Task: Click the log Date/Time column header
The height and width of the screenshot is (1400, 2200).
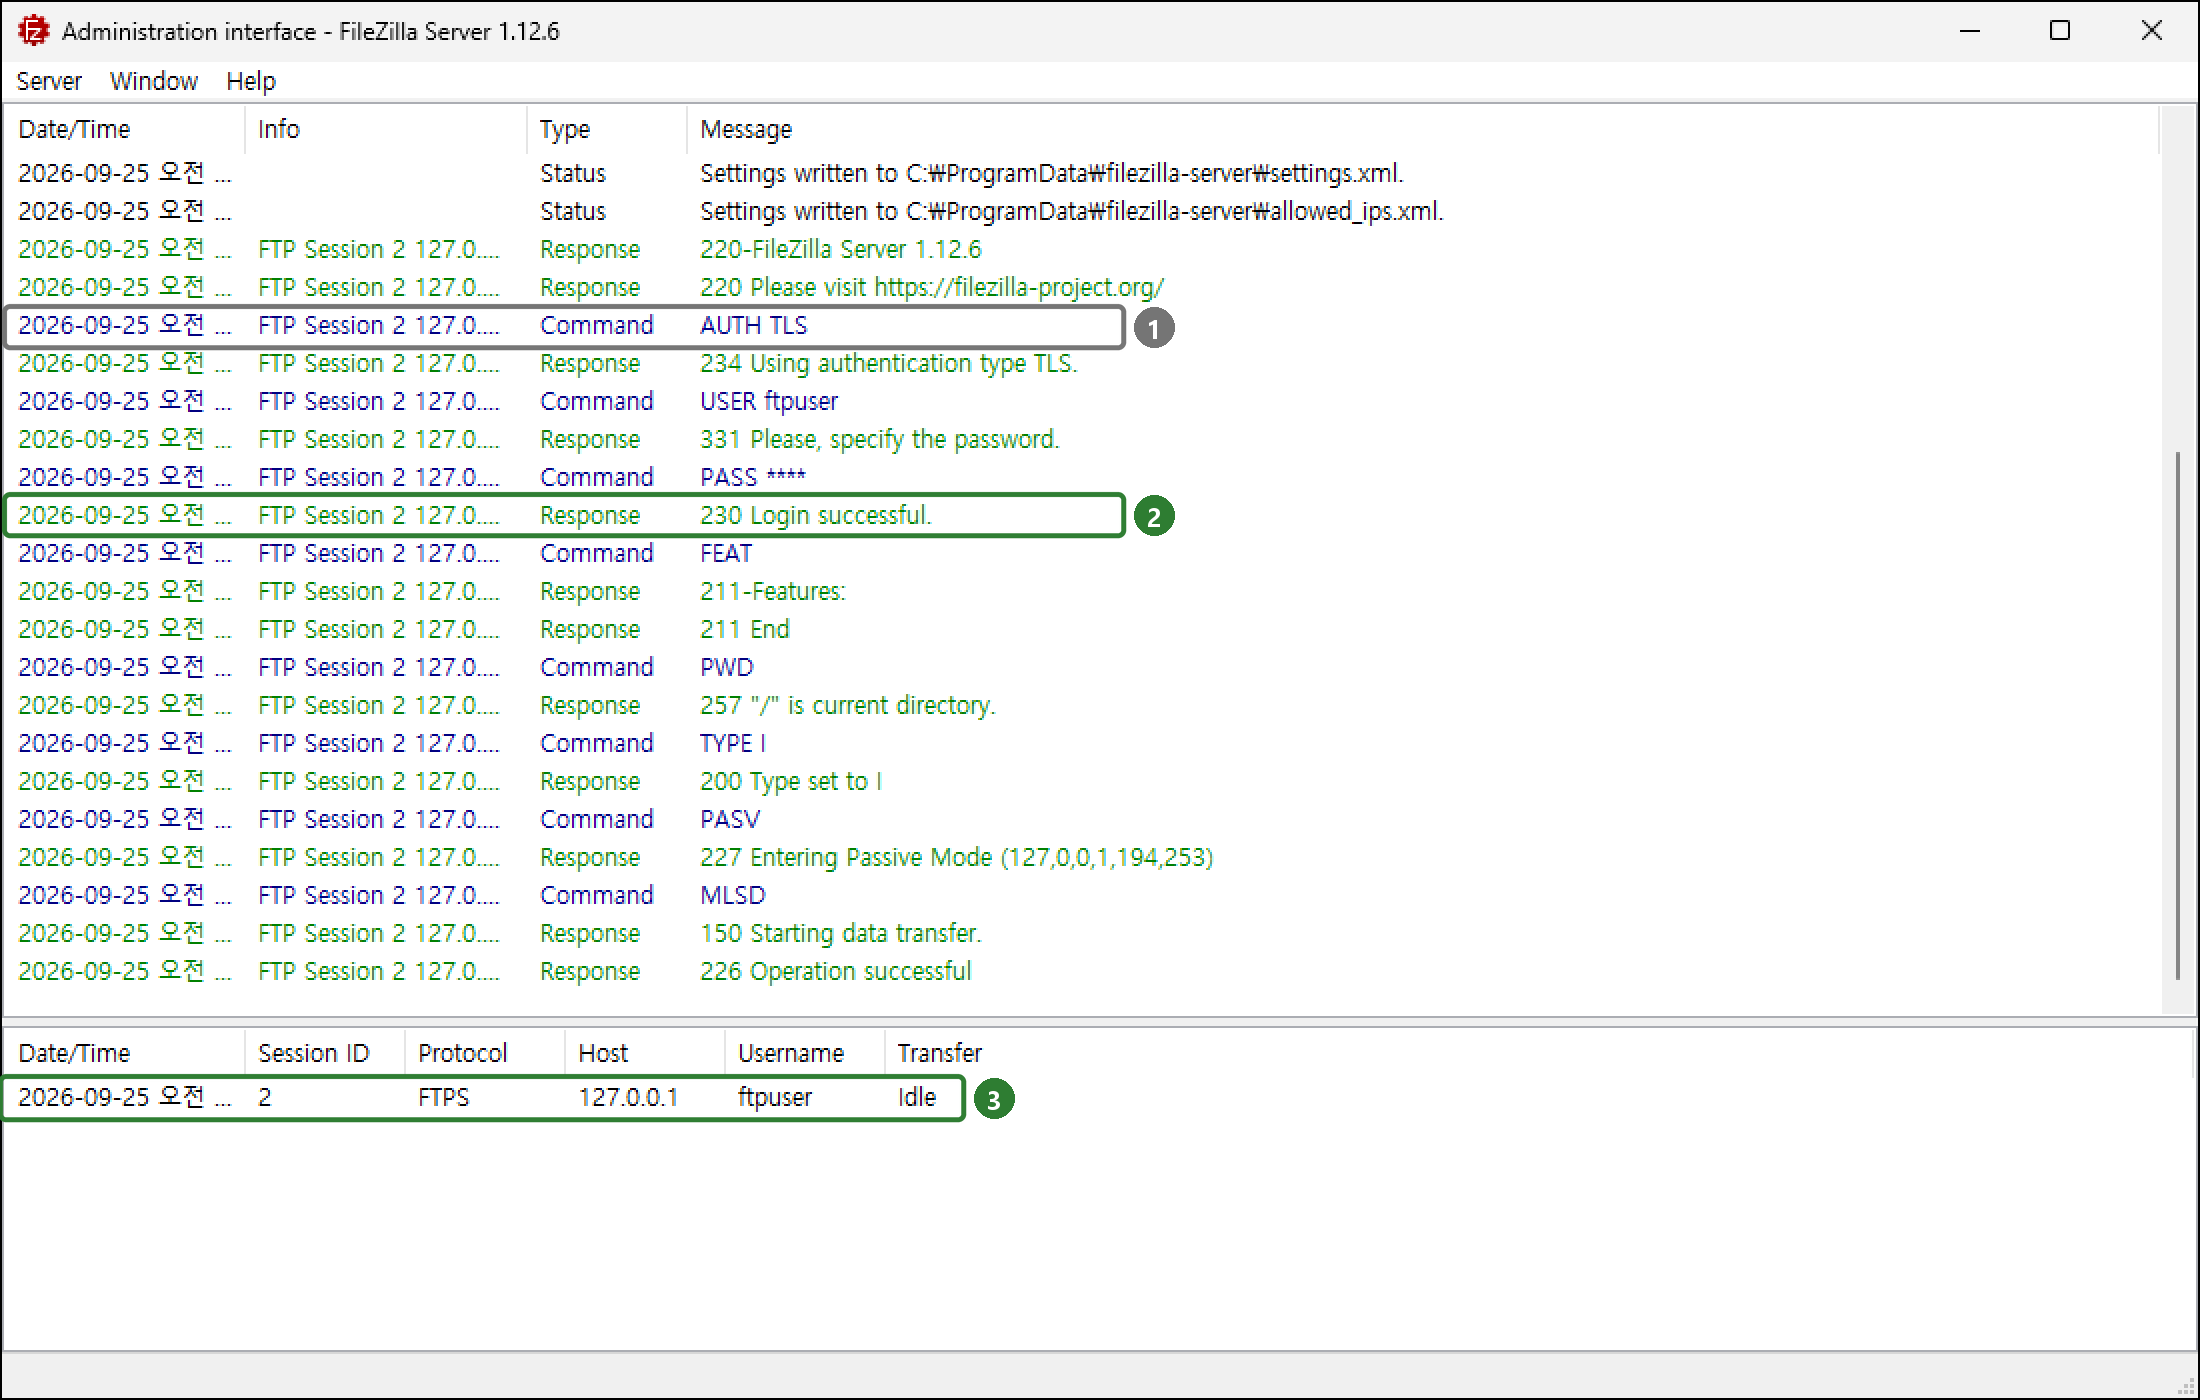Action: (x=124, y=129)
